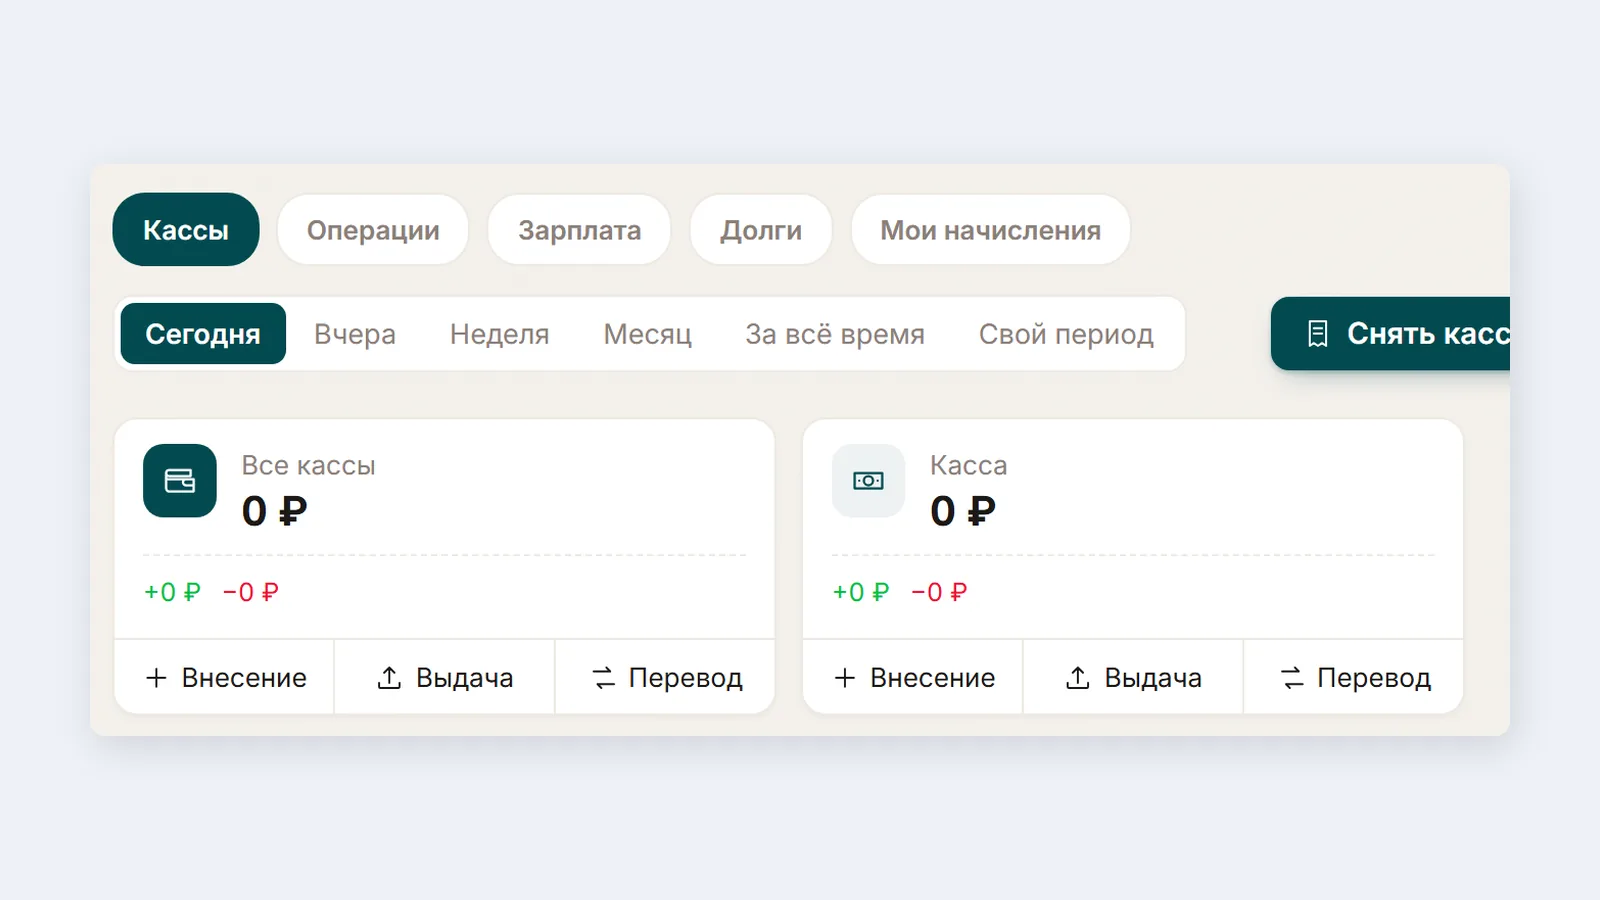Click the 0 ₽ balance in Касса card
The width and height of the screenshot is (1600, 900).
(x=963, y=511)
